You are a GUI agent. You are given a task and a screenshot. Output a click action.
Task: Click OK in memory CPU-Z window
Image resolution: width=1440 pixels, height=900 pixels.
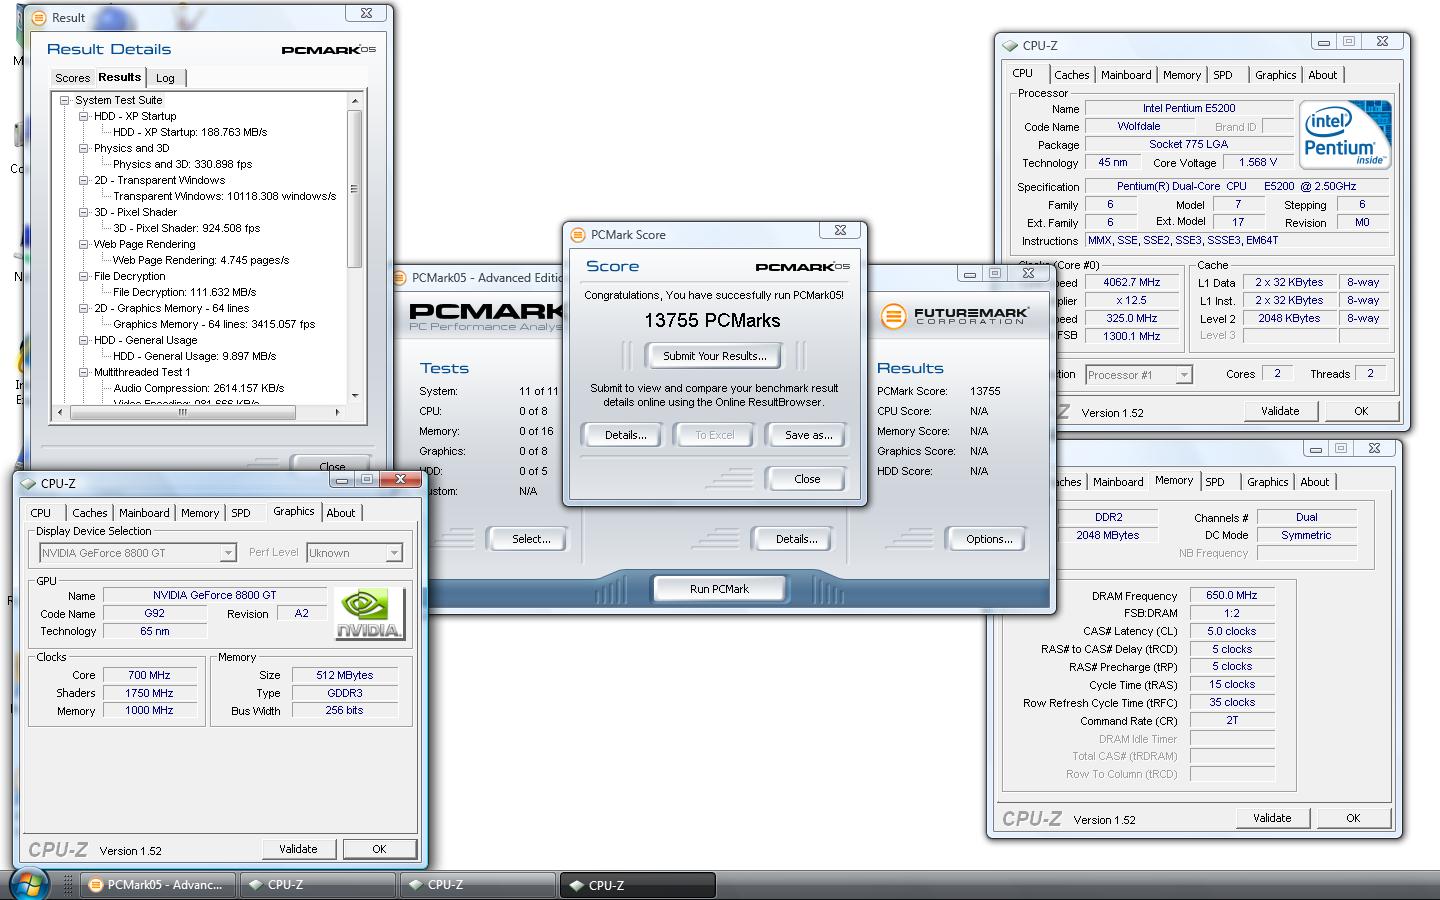pyautogui.click(x=1353, y=818)
